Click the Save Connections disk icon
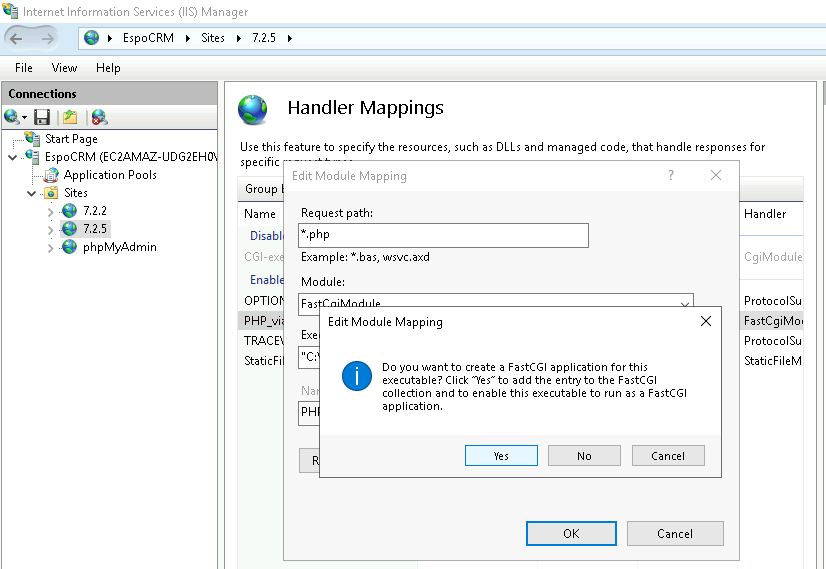The width and height of the screenshot is (826, 569). (x=42, y=117)
